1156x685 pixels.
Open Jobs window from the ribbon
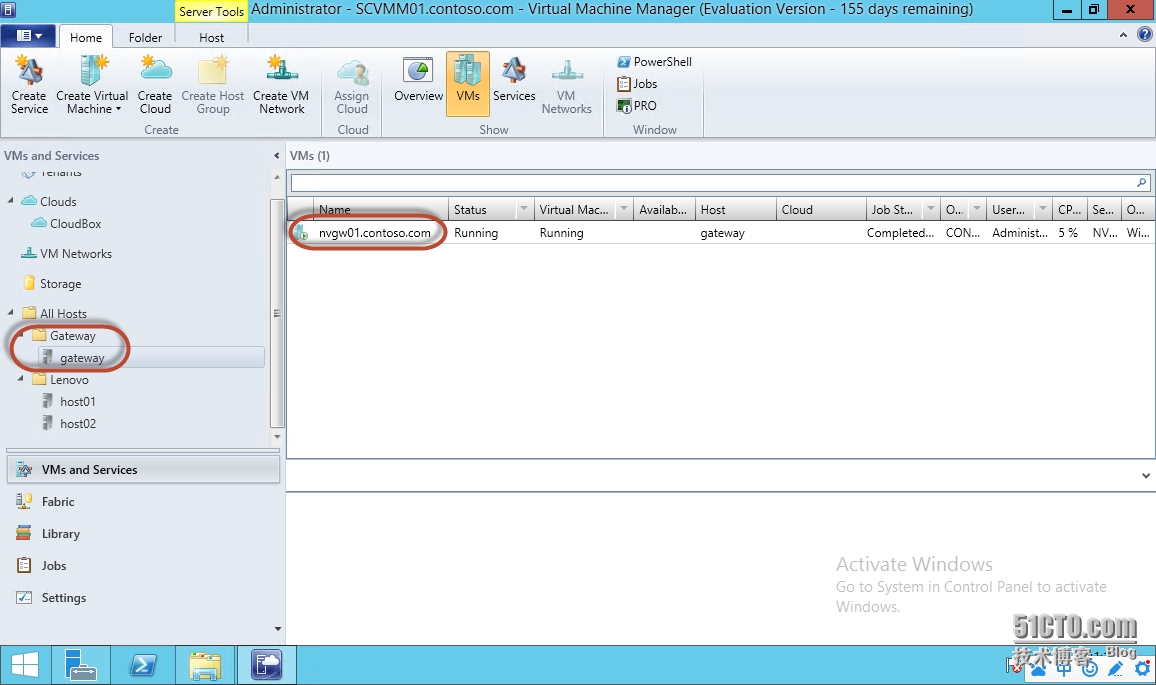tap(637, 84)
